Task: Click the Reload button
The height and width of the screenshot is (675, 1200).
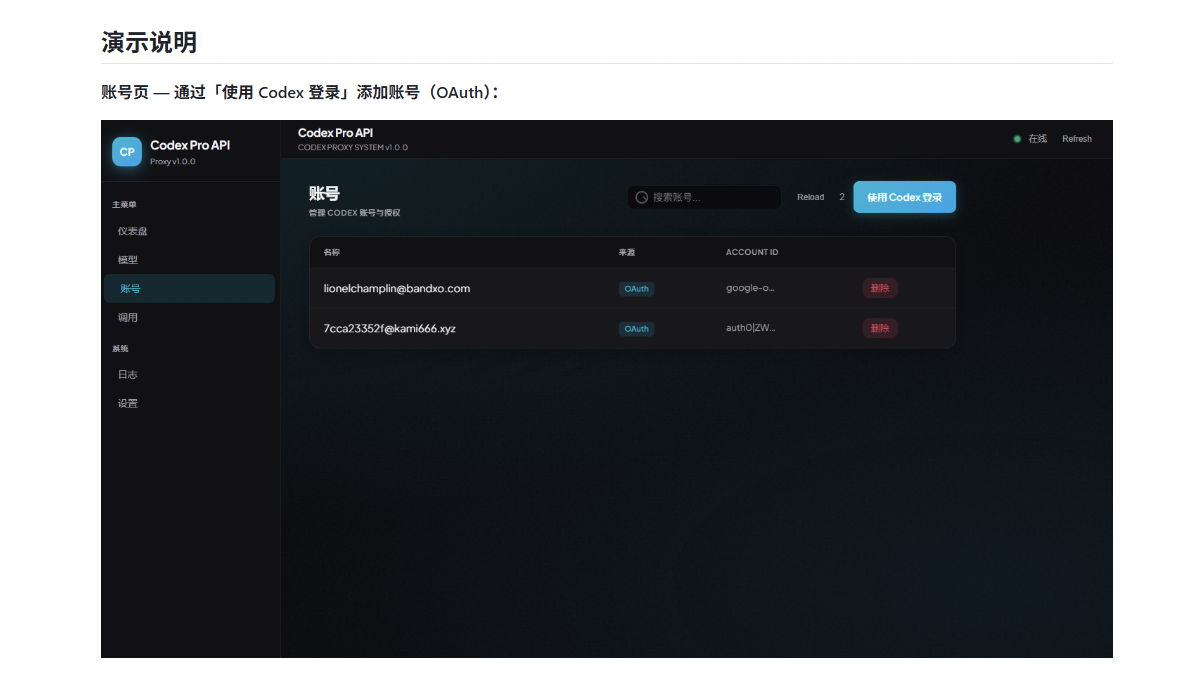Action: (810, 197)
